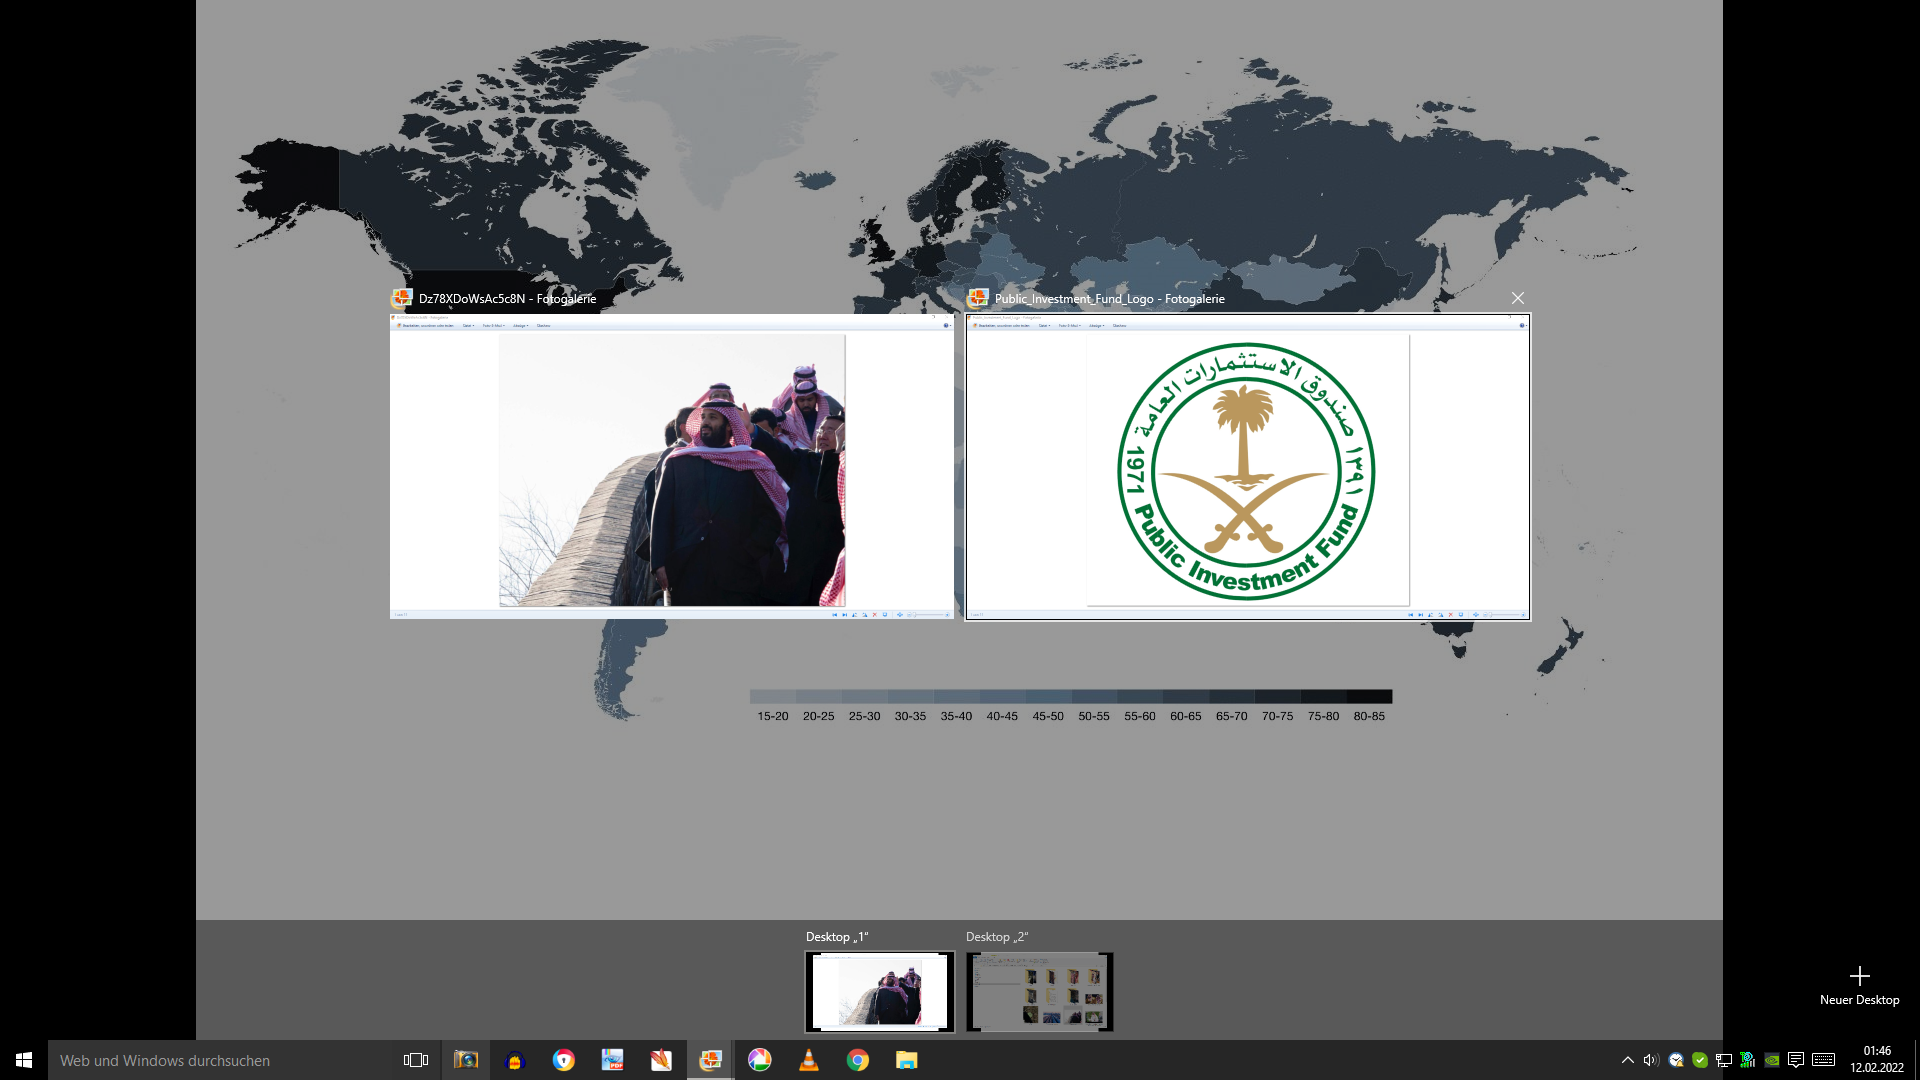
Task: Open File Explorer from the taskbar
Action: coord(907,1060)
